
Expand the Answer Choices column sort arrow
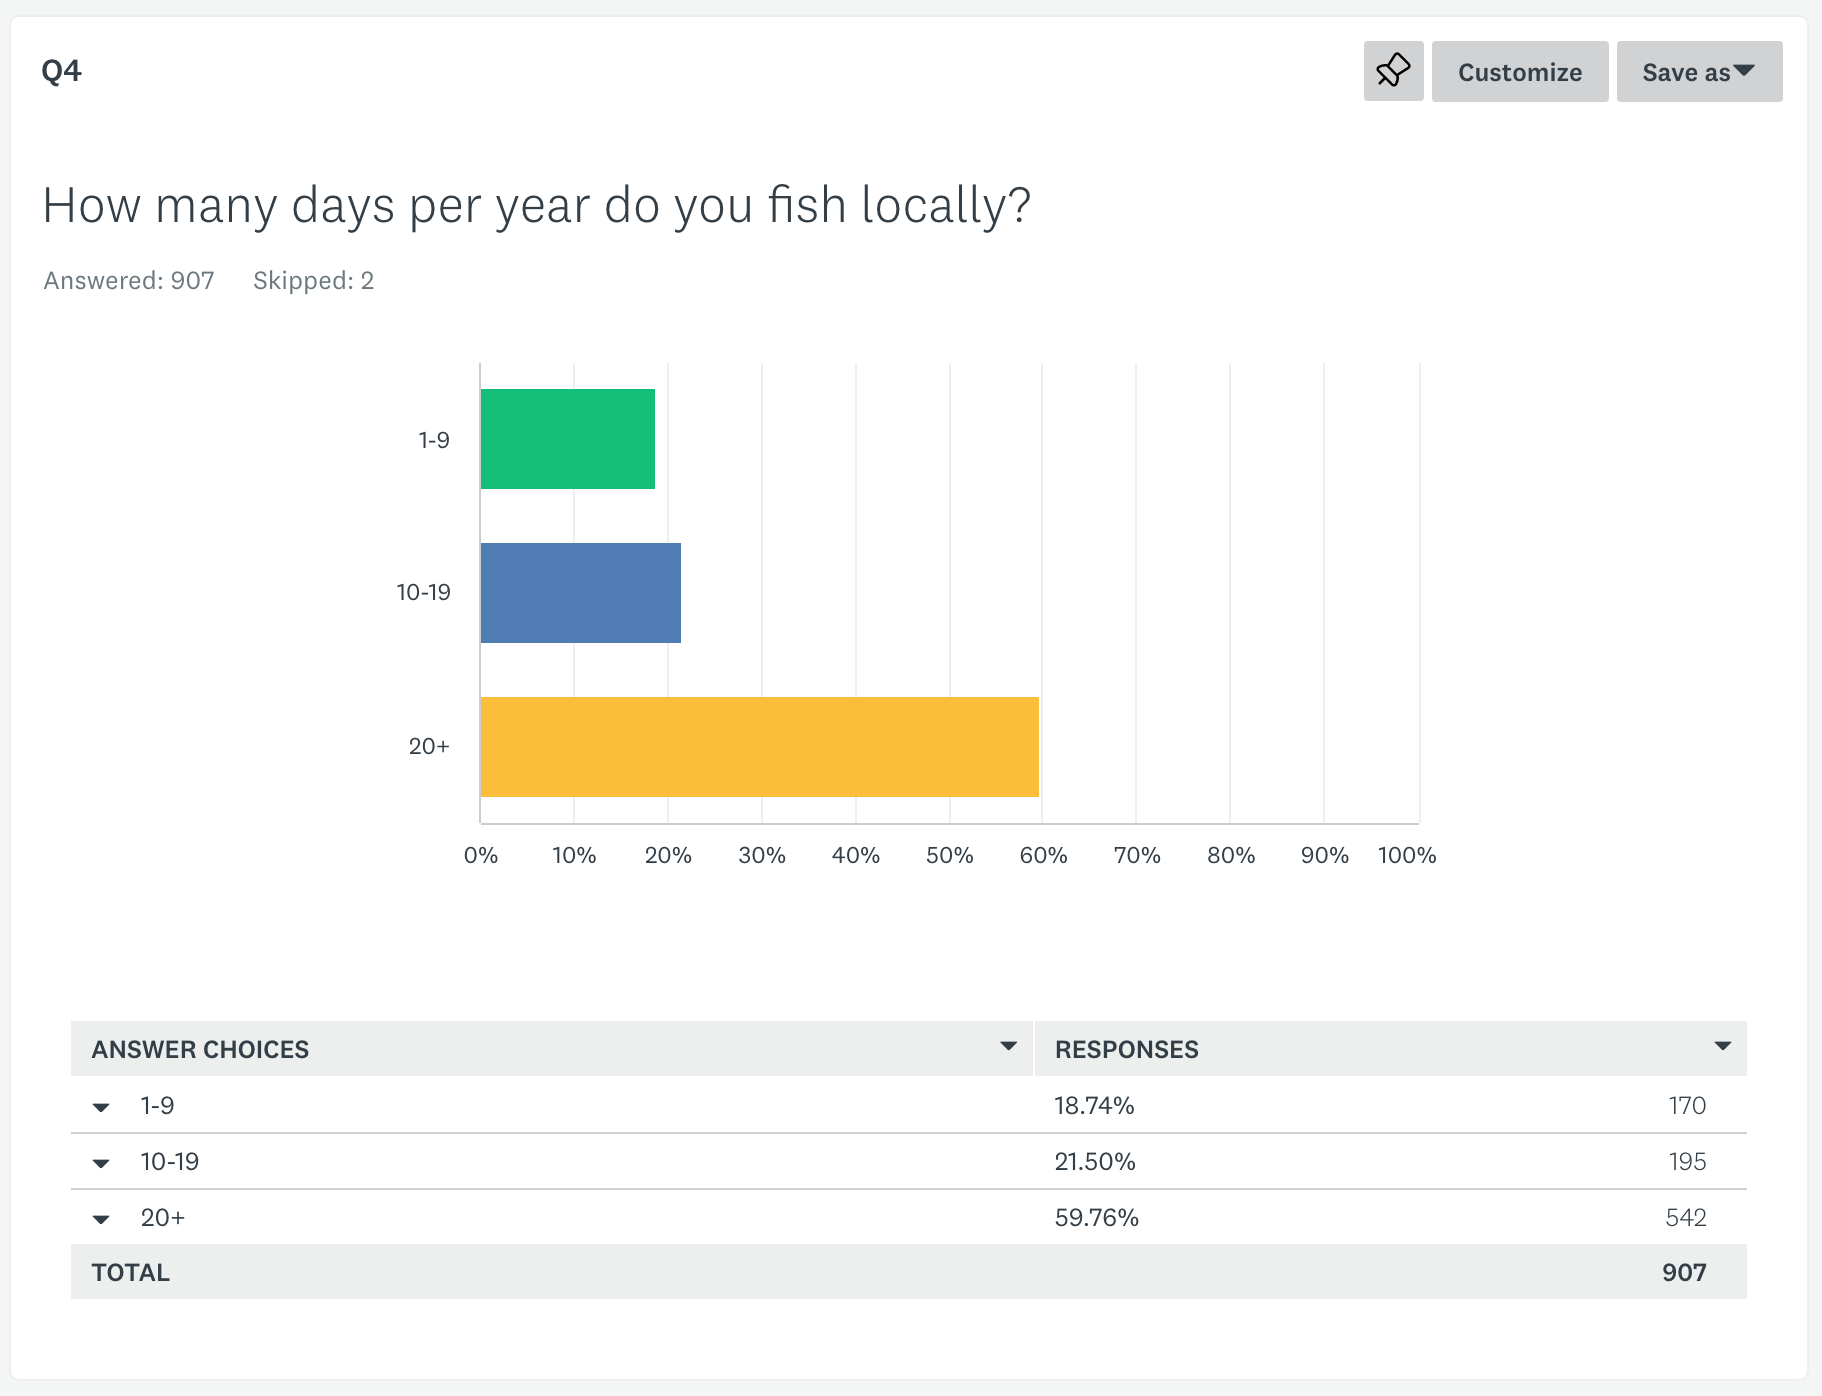(1008, 1046)
